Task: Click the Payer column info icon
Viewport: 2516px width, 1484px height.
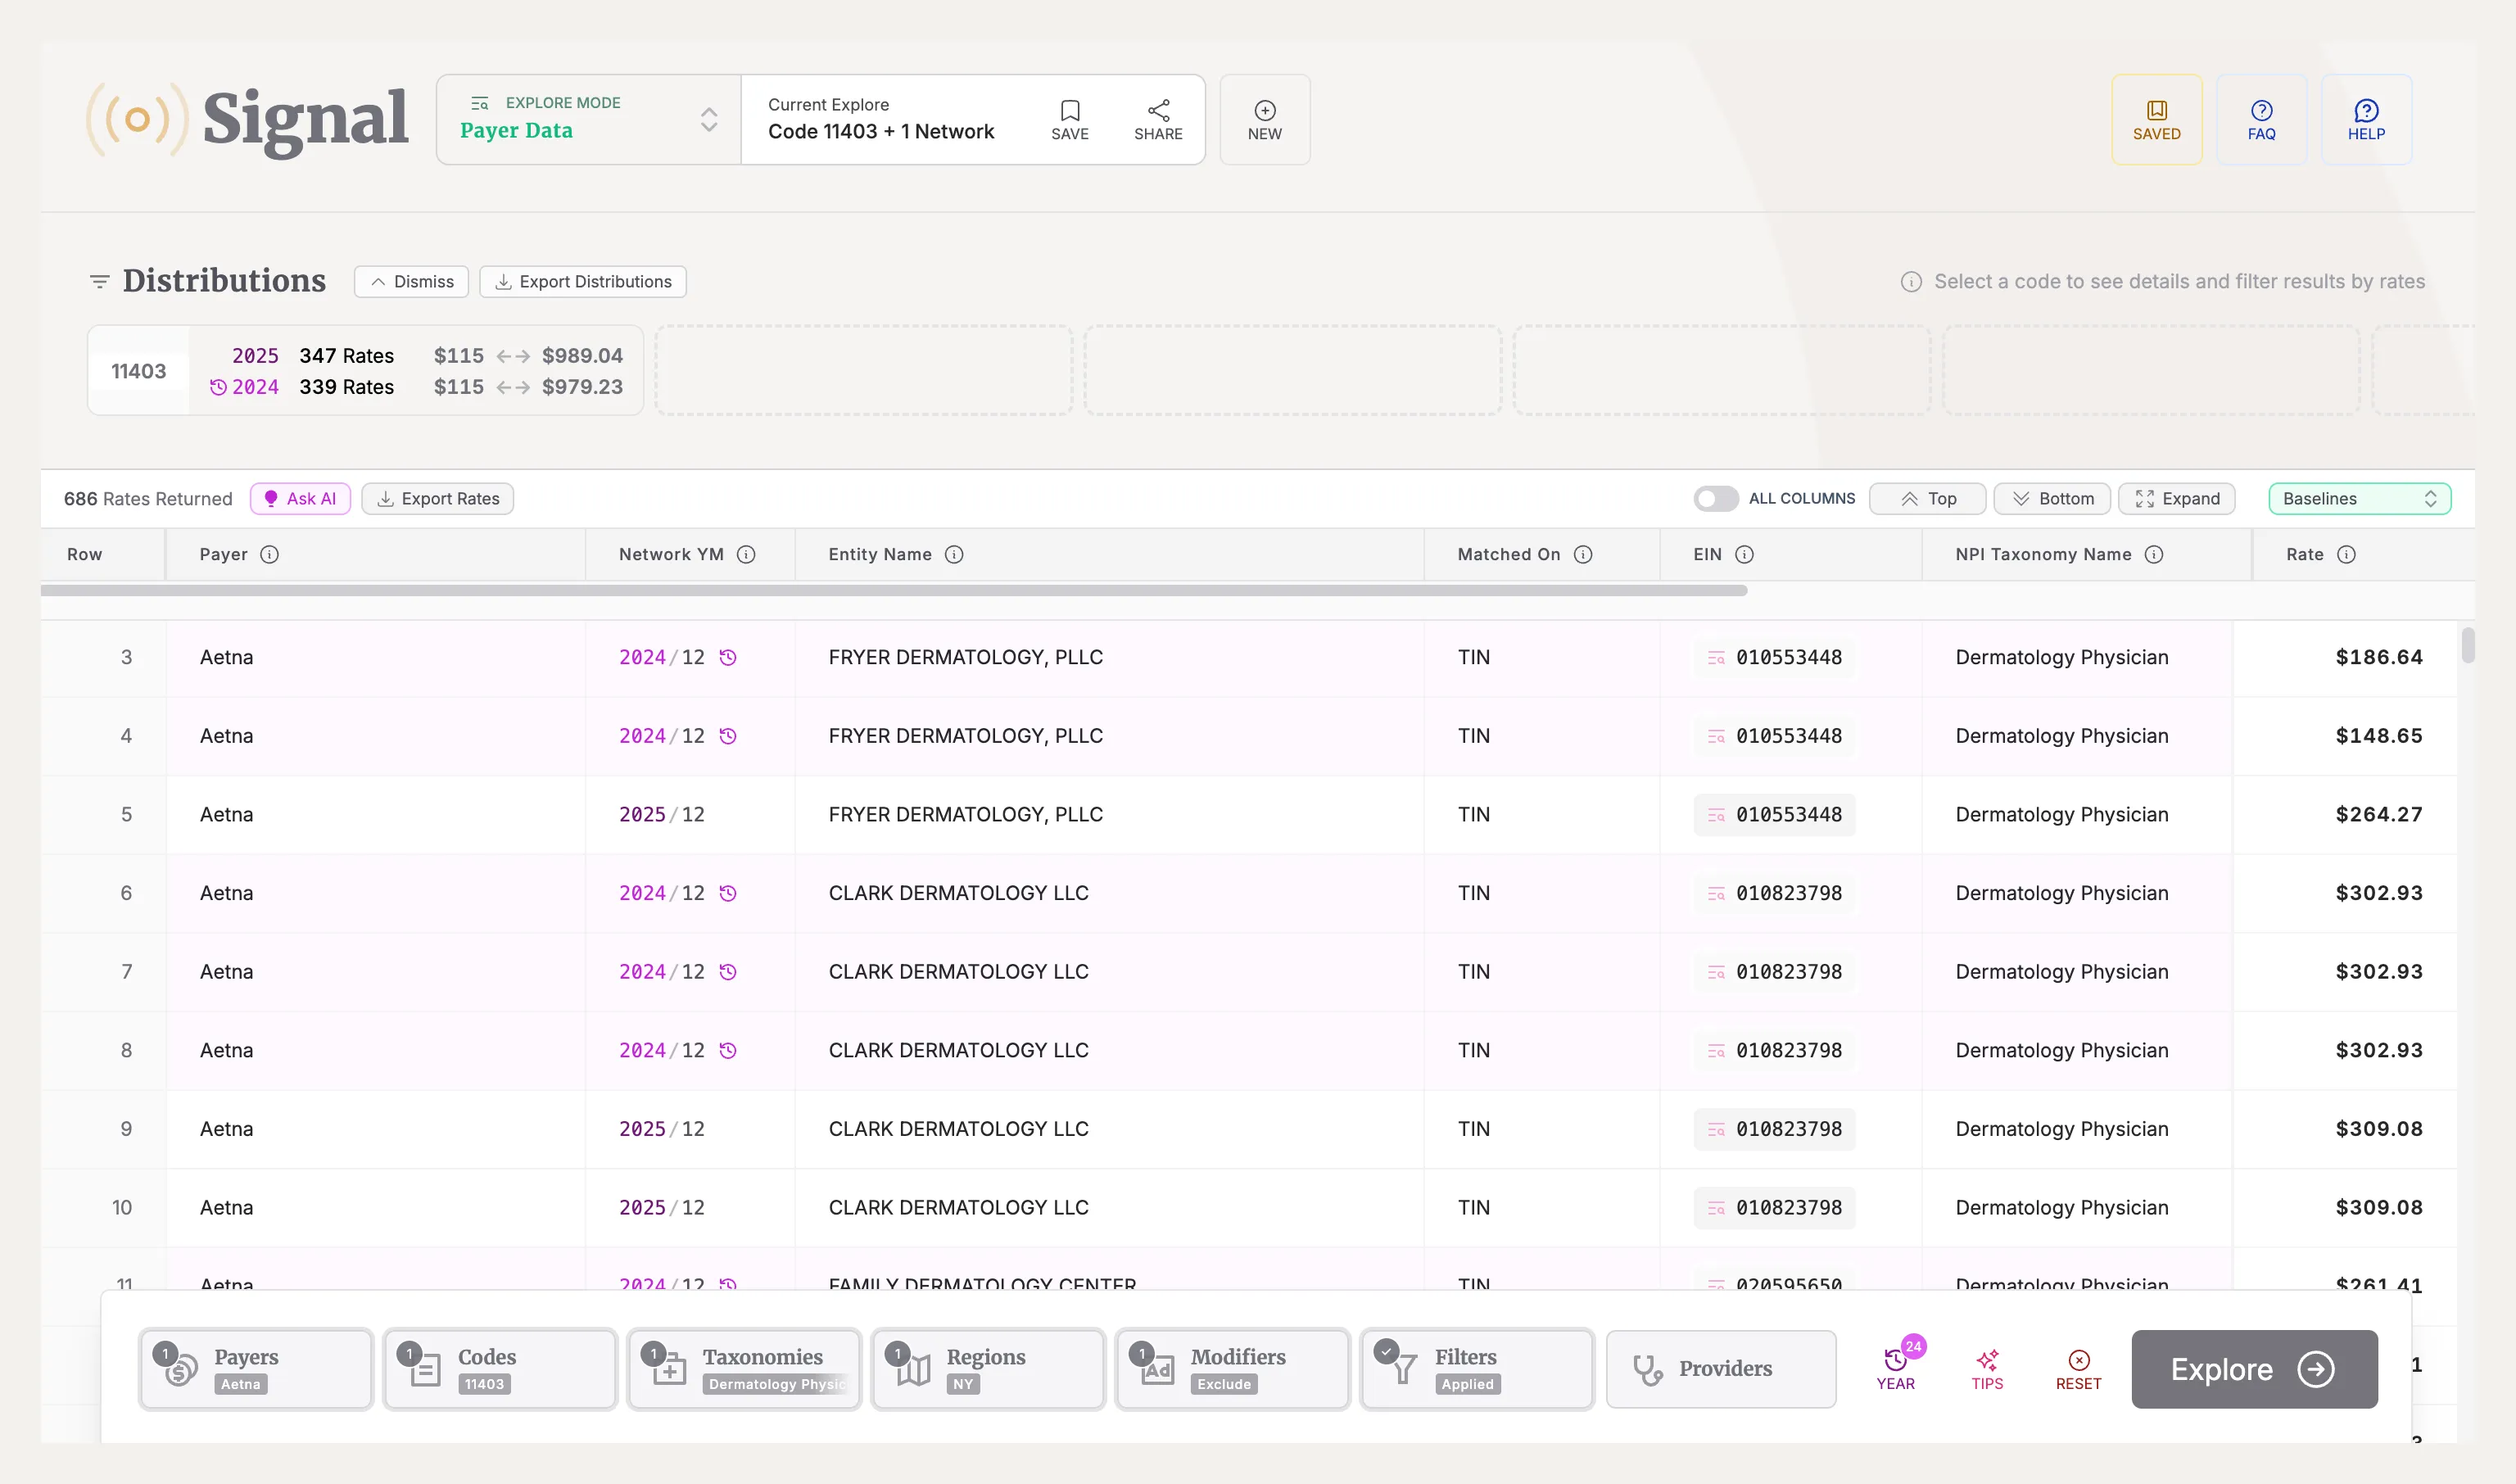Action: (x=269, y=555)
